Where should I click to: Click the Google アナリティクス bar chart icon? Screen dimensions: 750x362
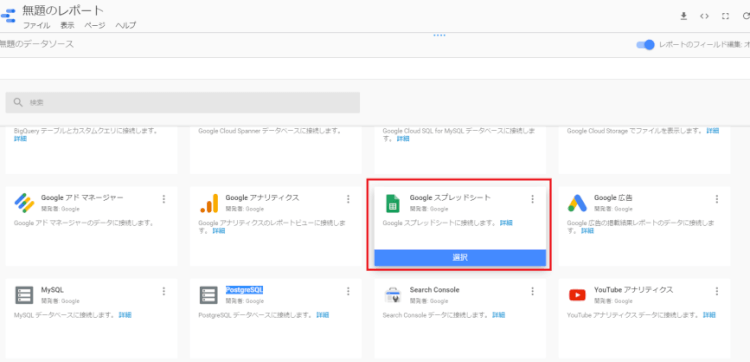pos(209,203)
